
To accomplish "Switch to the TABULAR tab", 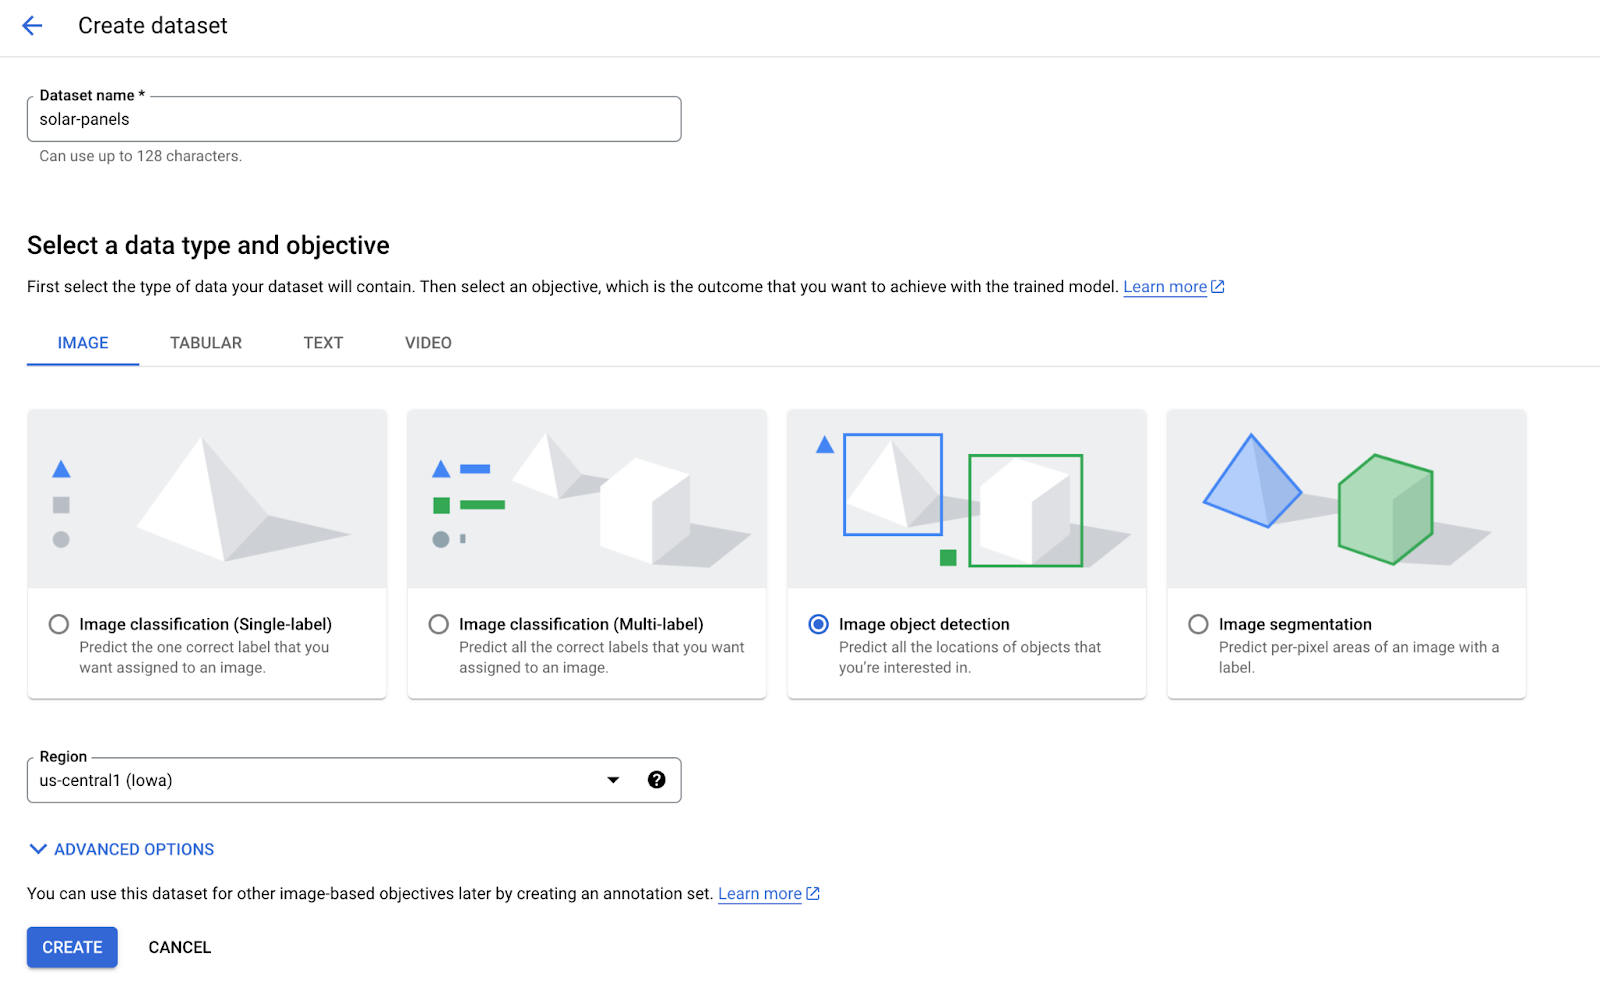I will pos(206,343).
